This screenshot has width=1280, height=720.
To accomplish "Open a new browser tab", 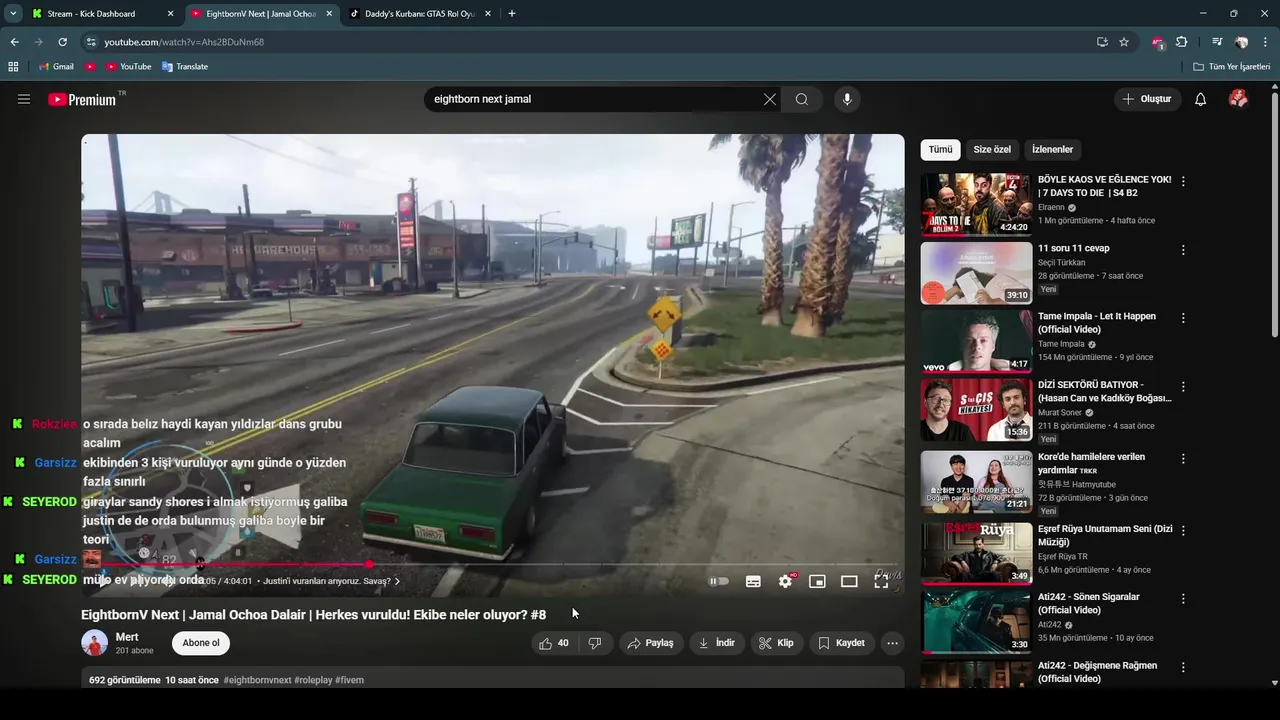I will (x=512, y=14).
